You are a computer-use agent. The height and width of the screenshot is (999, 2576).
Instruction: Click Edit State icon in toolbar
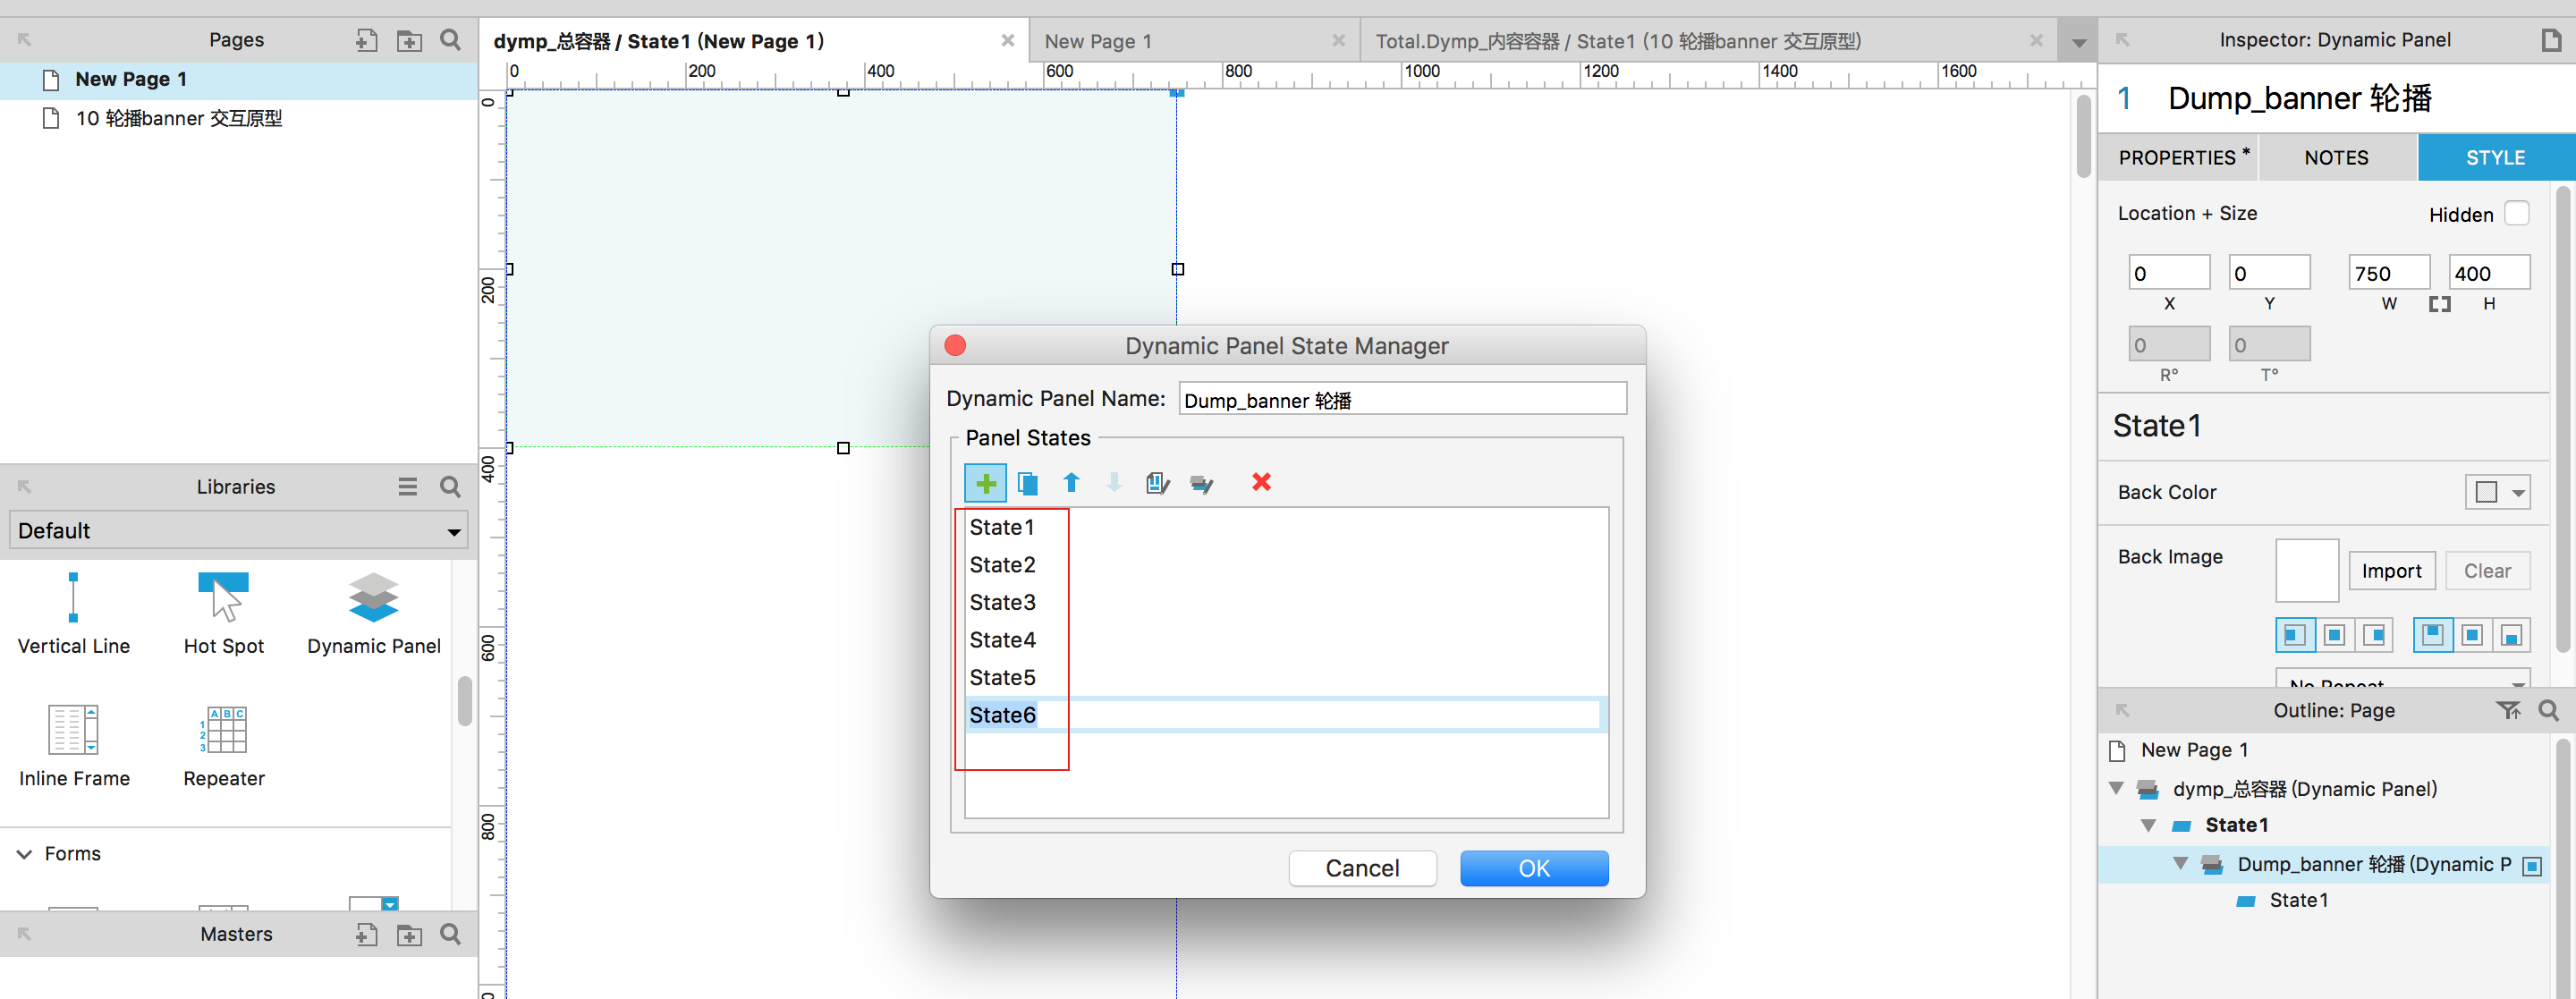coord(1157,483)
